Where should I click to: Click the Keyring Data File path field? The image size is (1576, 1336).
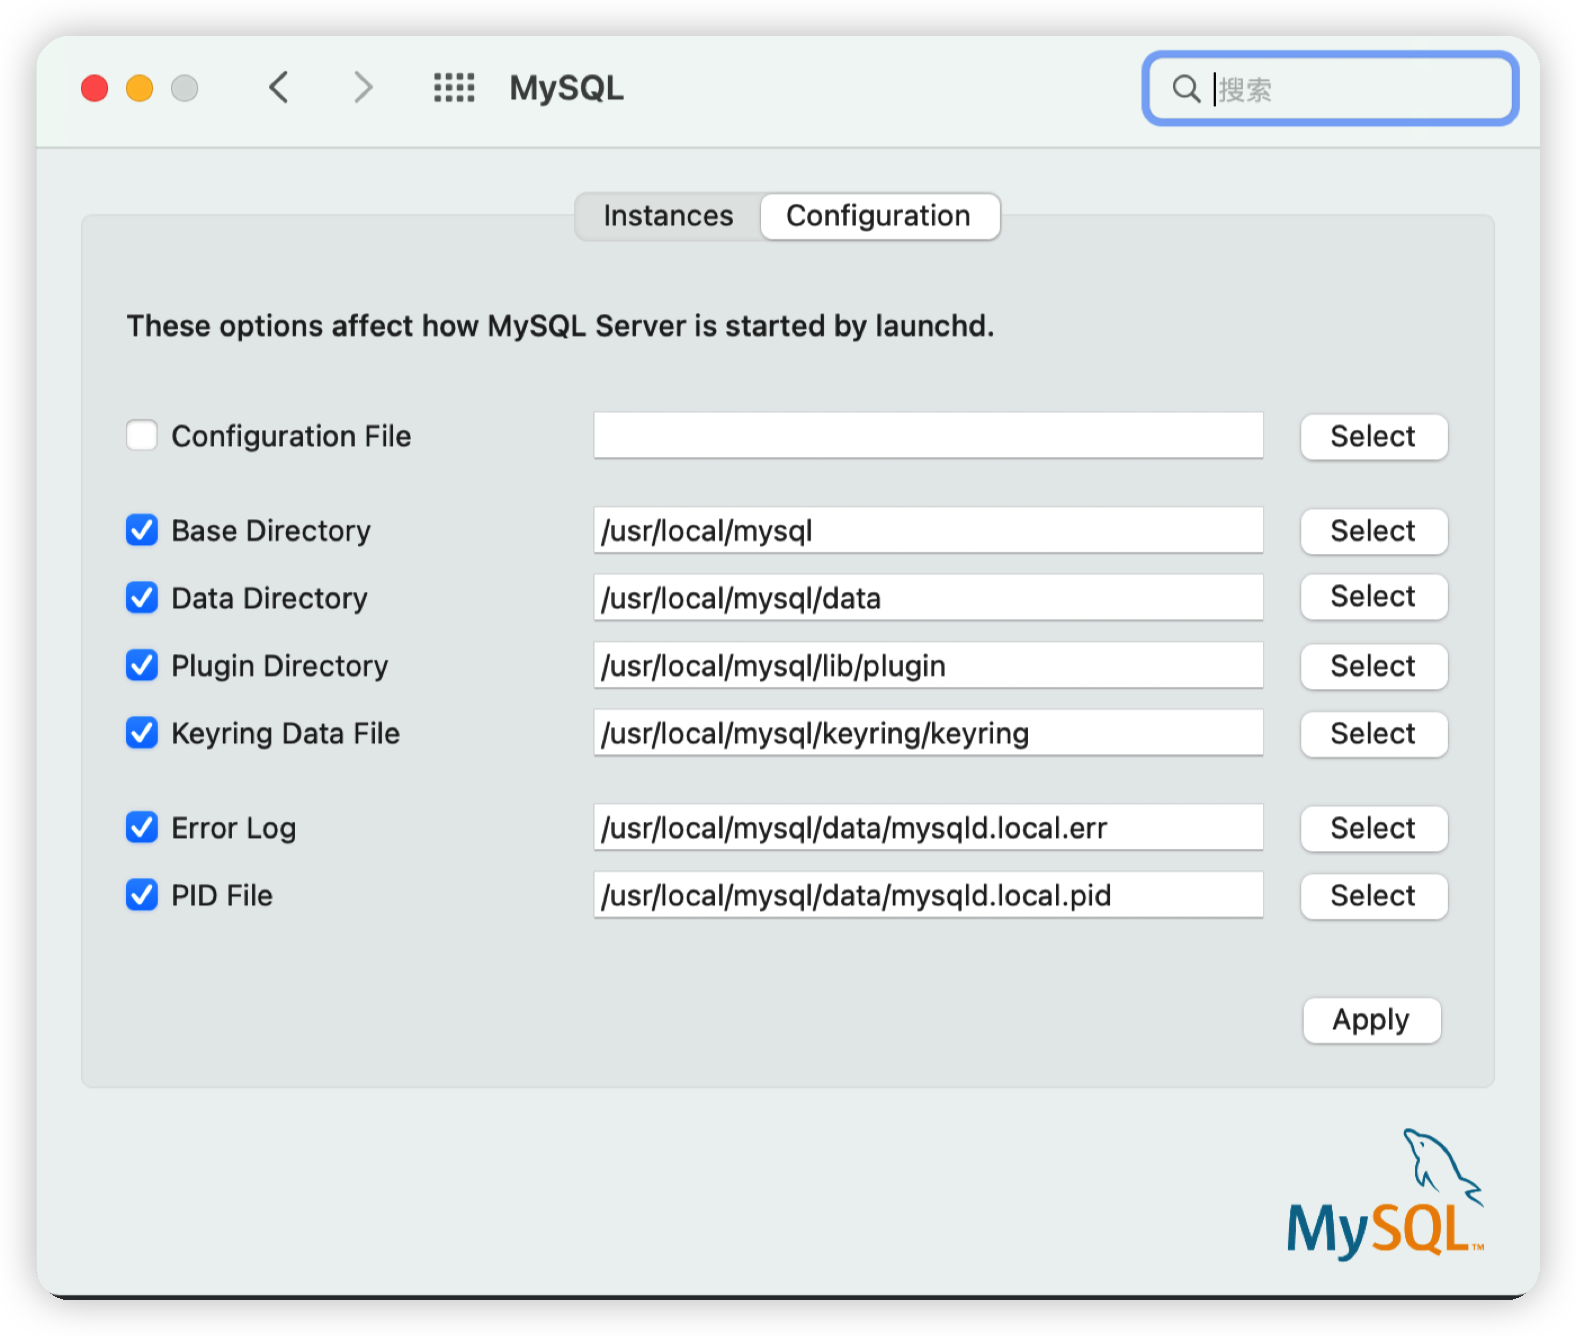pos(928,733)
